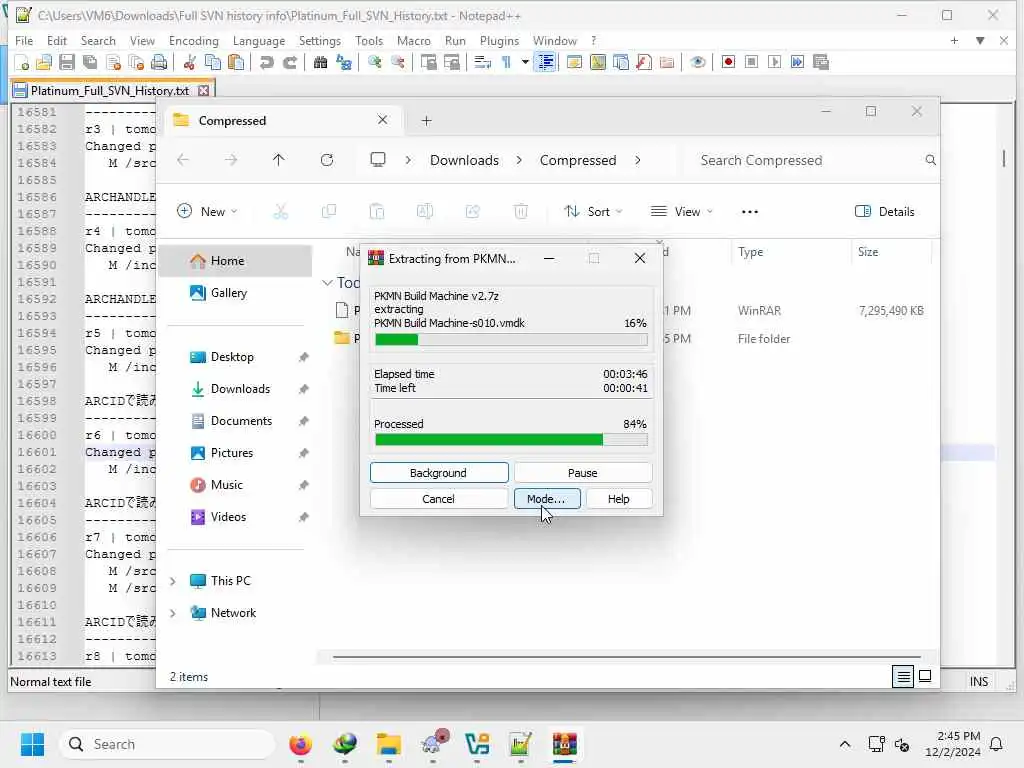1024x768 pixels.
Task: Click the Replace icon in Notepad++ toolbar
Action: 344,63
